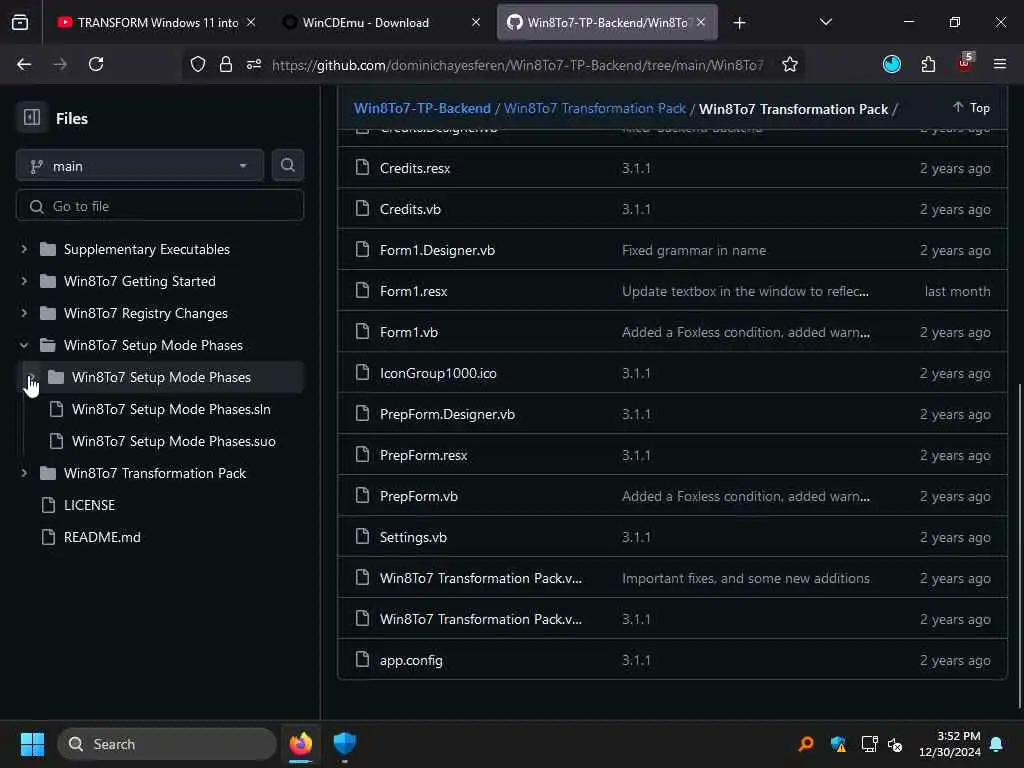Open PrepForm.resx file
The image size is (1024, 768).
click(423, 455)
